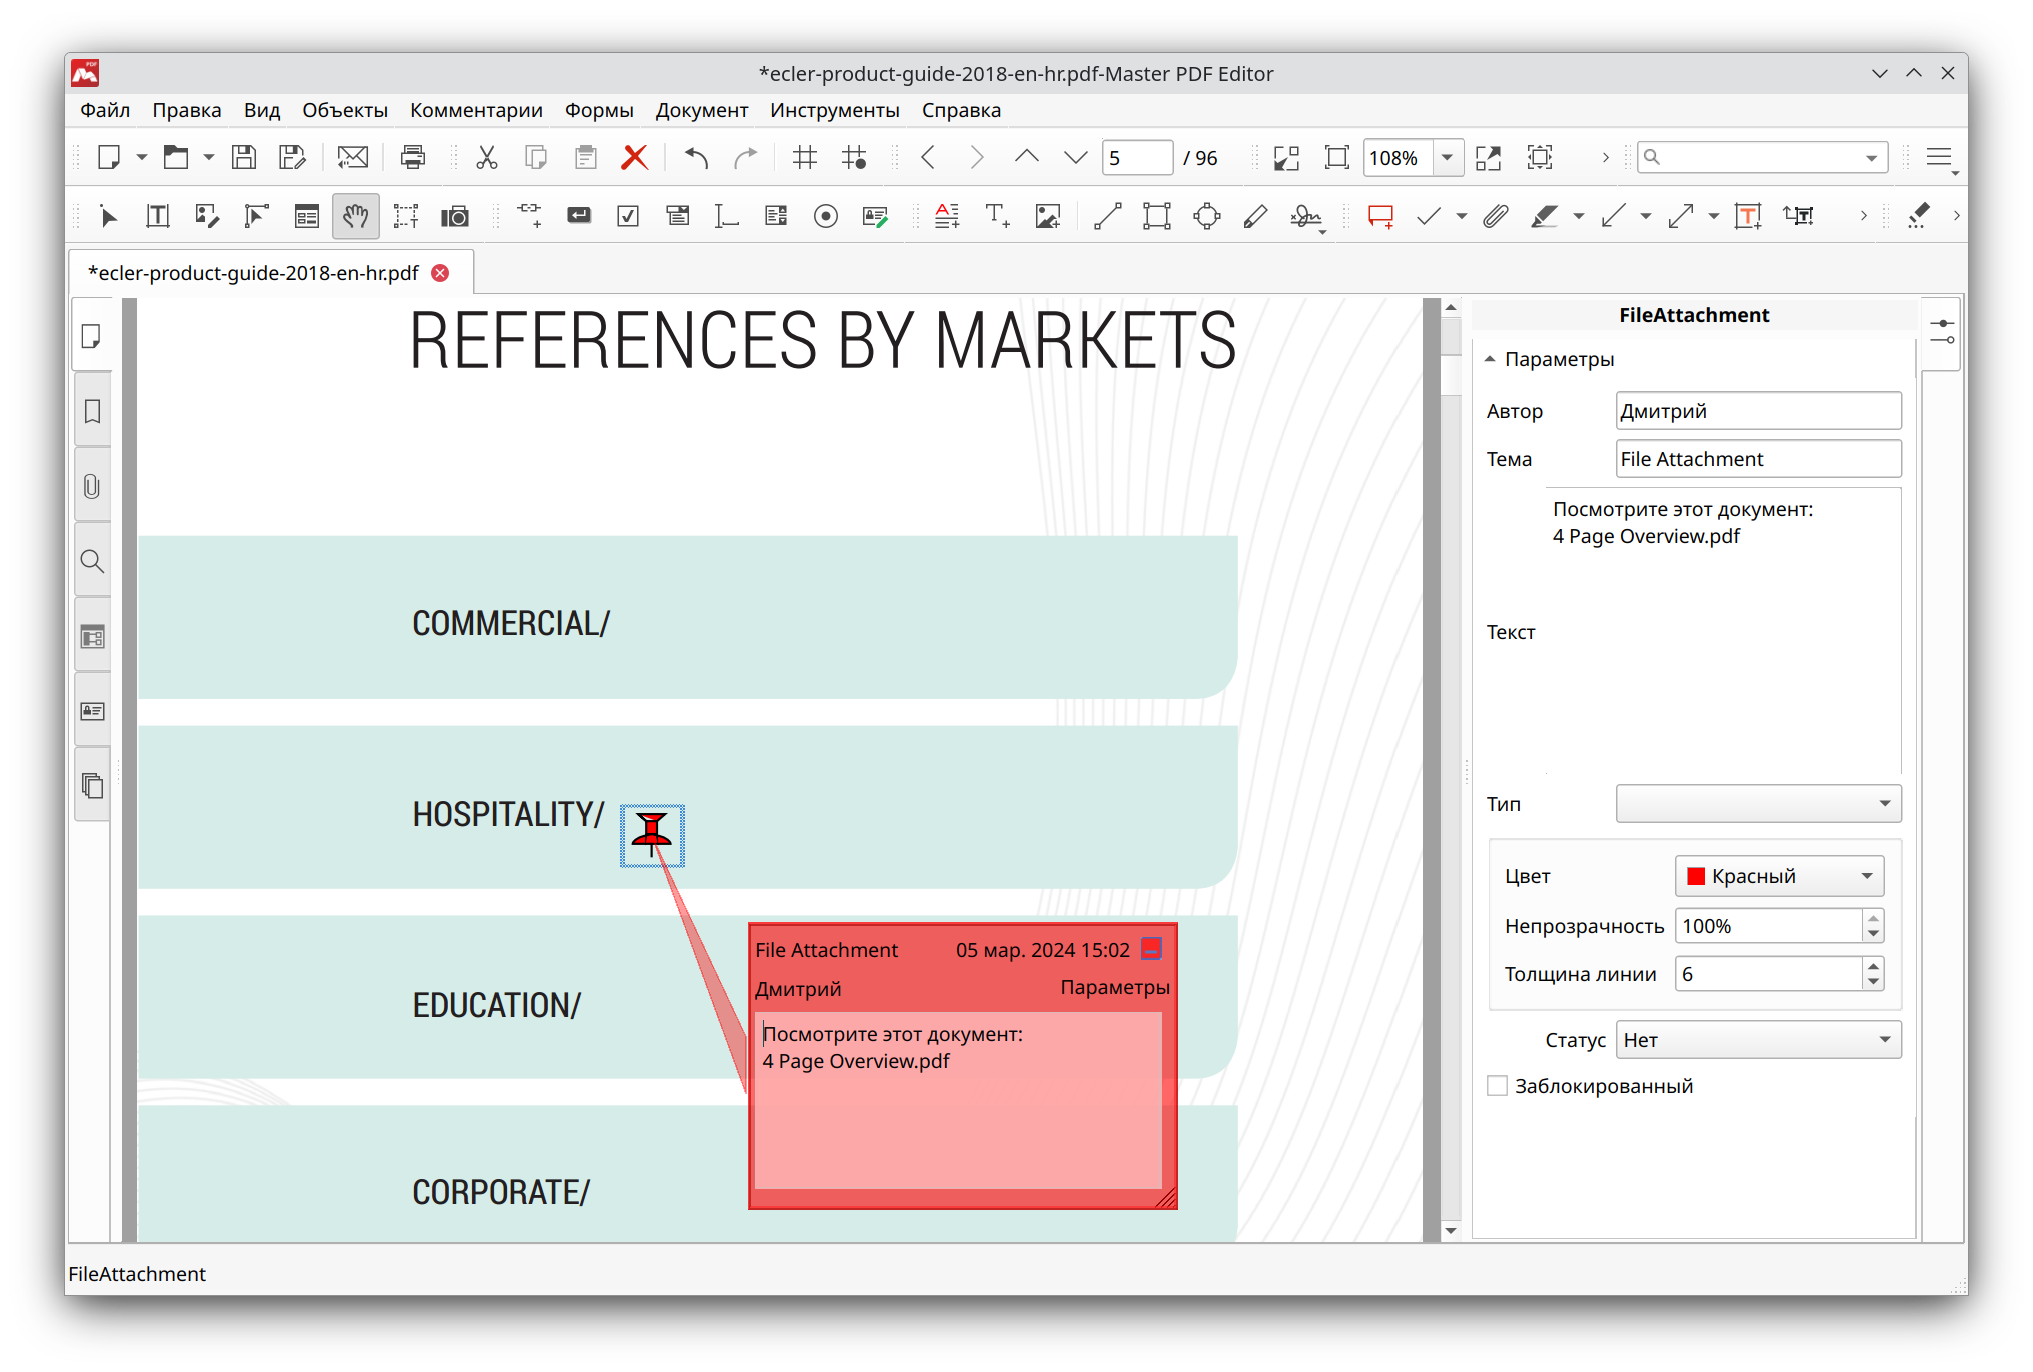The width and height of the screenshot is (2033, 1372).
Task: Click the Save As icon
Action: pos(292,157)
